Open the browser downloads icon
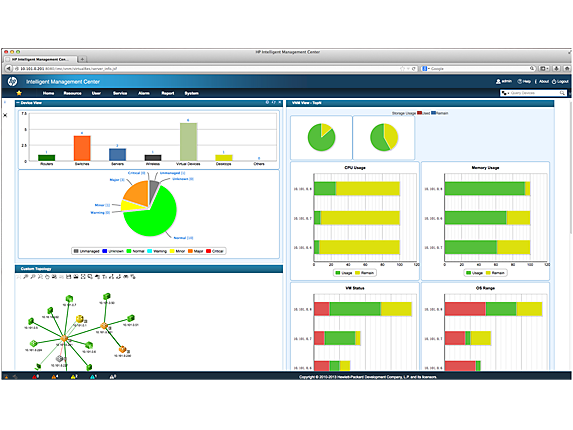 pyautogui.click(x=556, y=68)
